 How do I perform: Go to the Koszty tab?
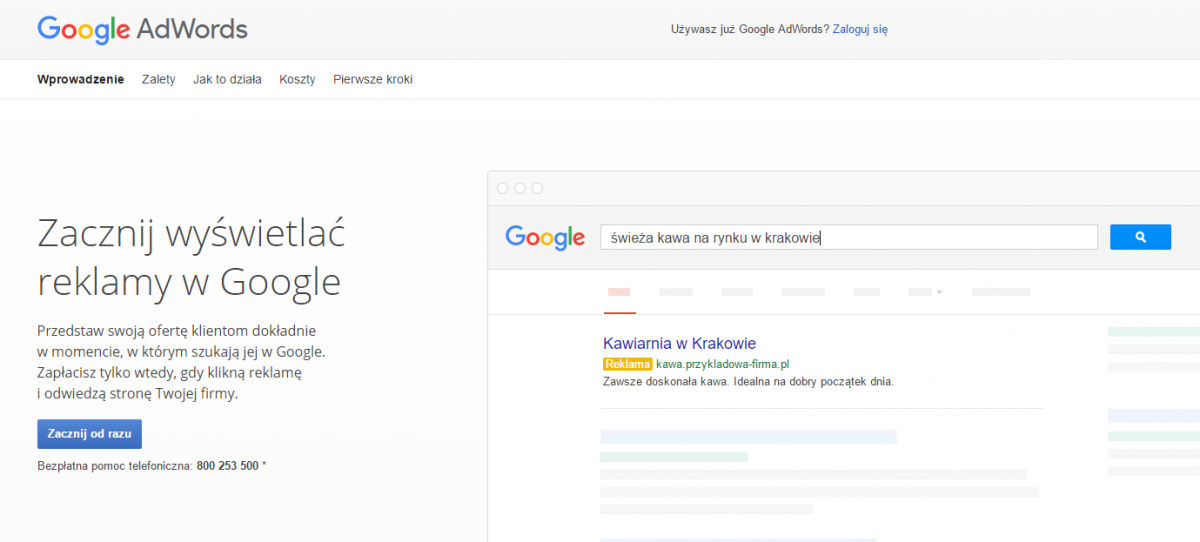click(x=297, y=79)
